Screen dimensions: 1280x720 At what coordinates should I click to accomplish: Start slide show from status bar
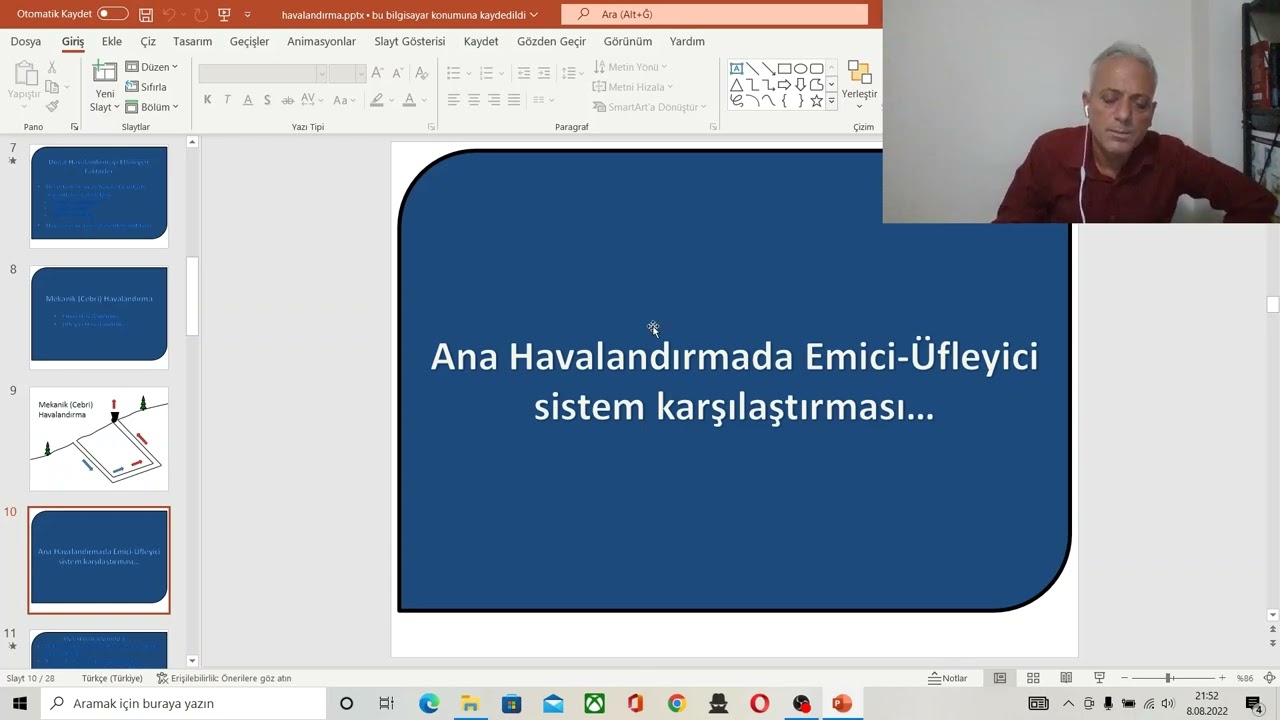[1099, 678]
